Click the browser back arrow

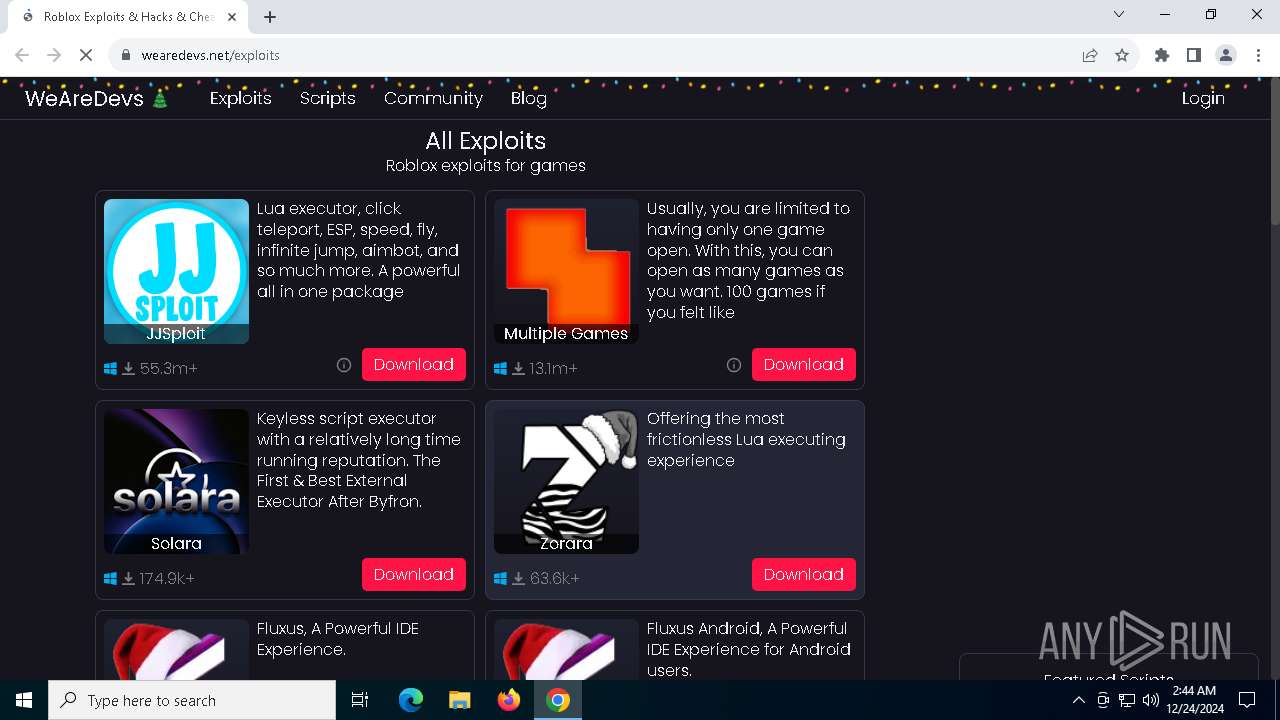(x=22, y=55)
